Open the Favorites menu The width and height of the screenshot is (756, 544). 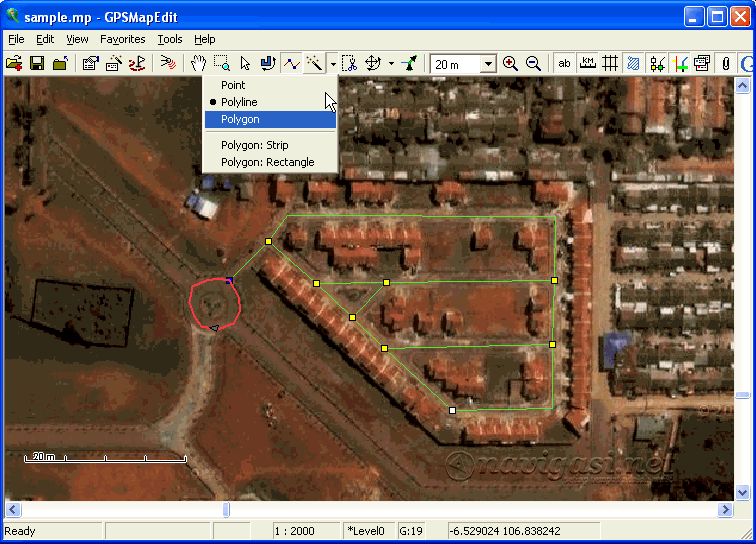(x=122, y=39)
